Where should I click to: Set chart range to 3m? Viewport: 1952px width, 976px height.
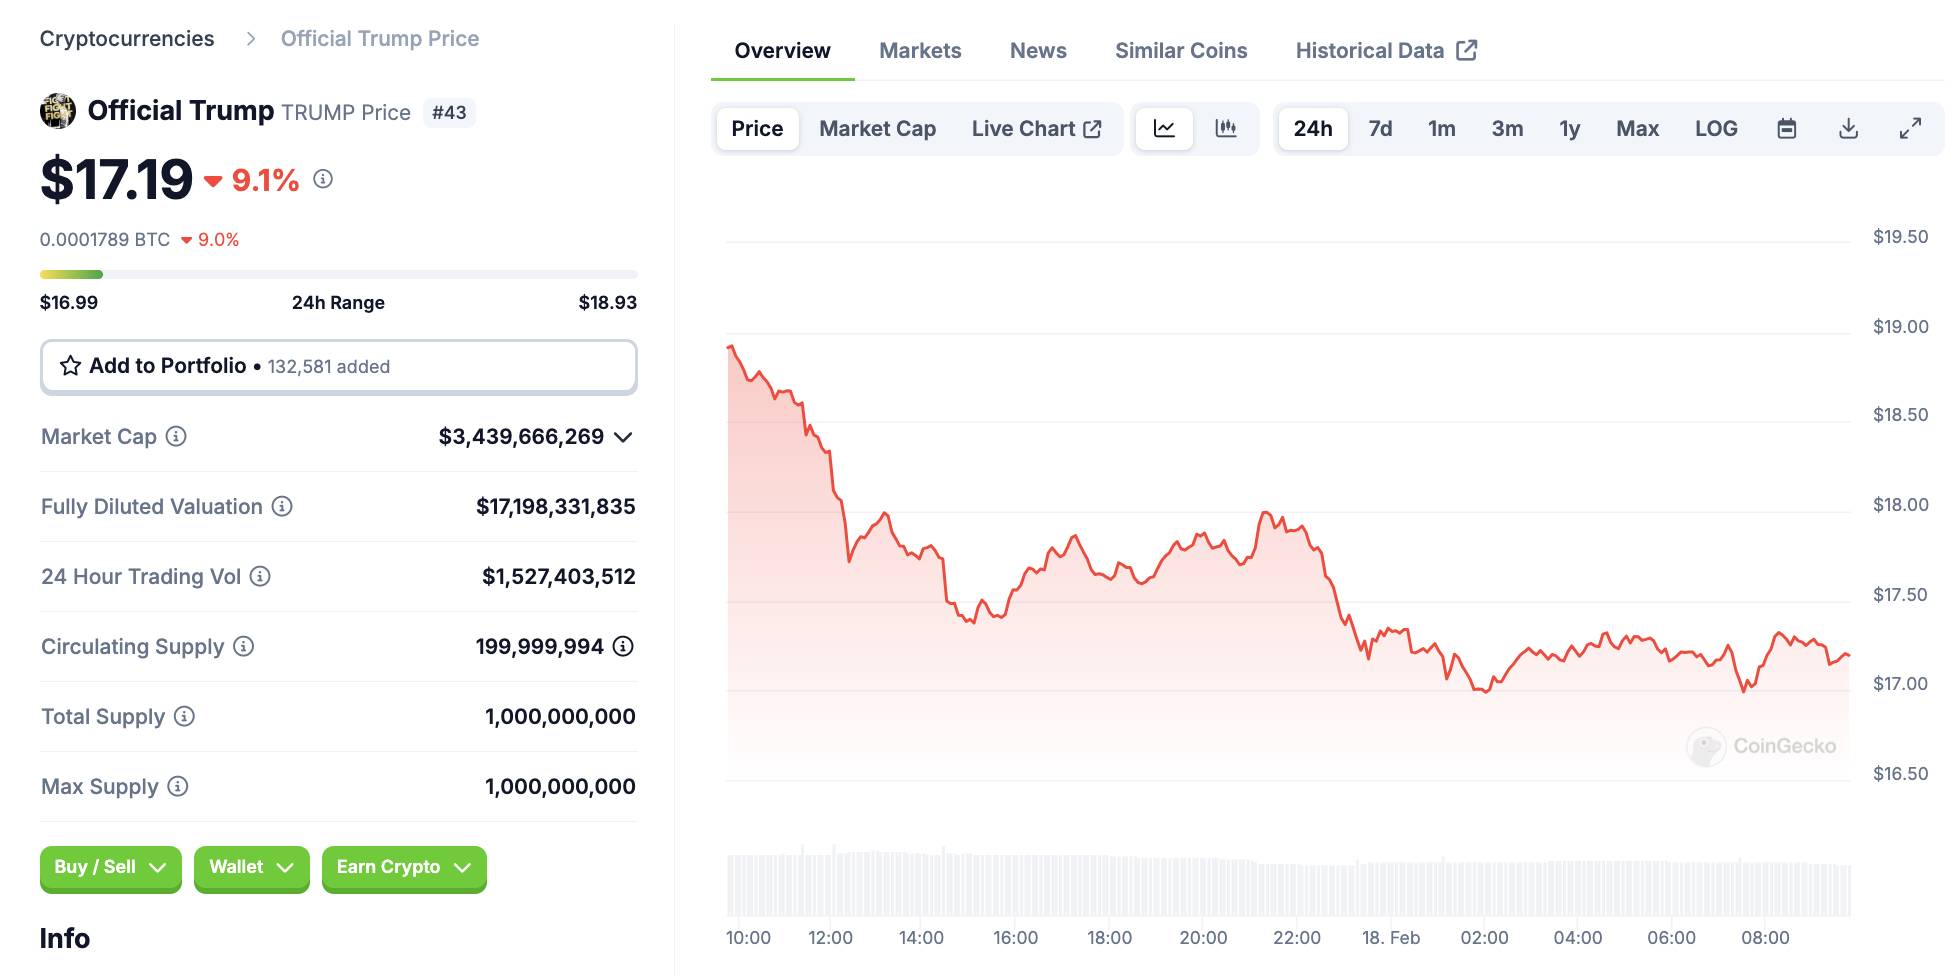coord(1507,128)
